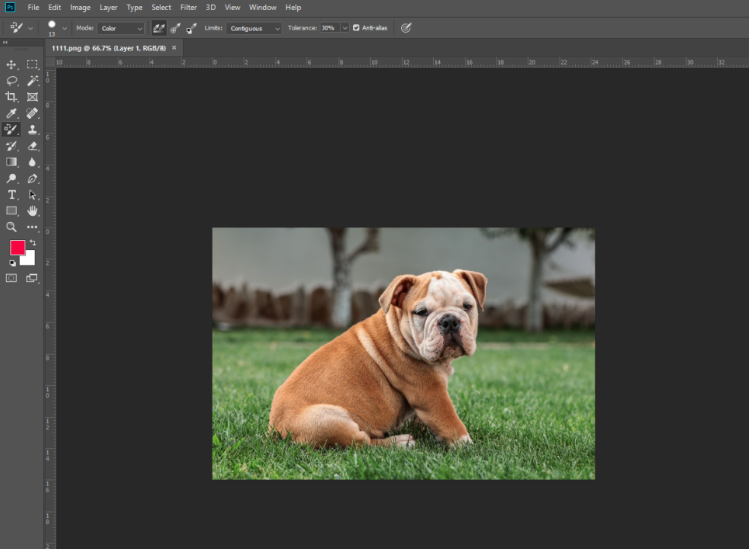The image size is (751, 549).
Task: Select the Color Replacement brush tool
Action: [x=11, y=129]
